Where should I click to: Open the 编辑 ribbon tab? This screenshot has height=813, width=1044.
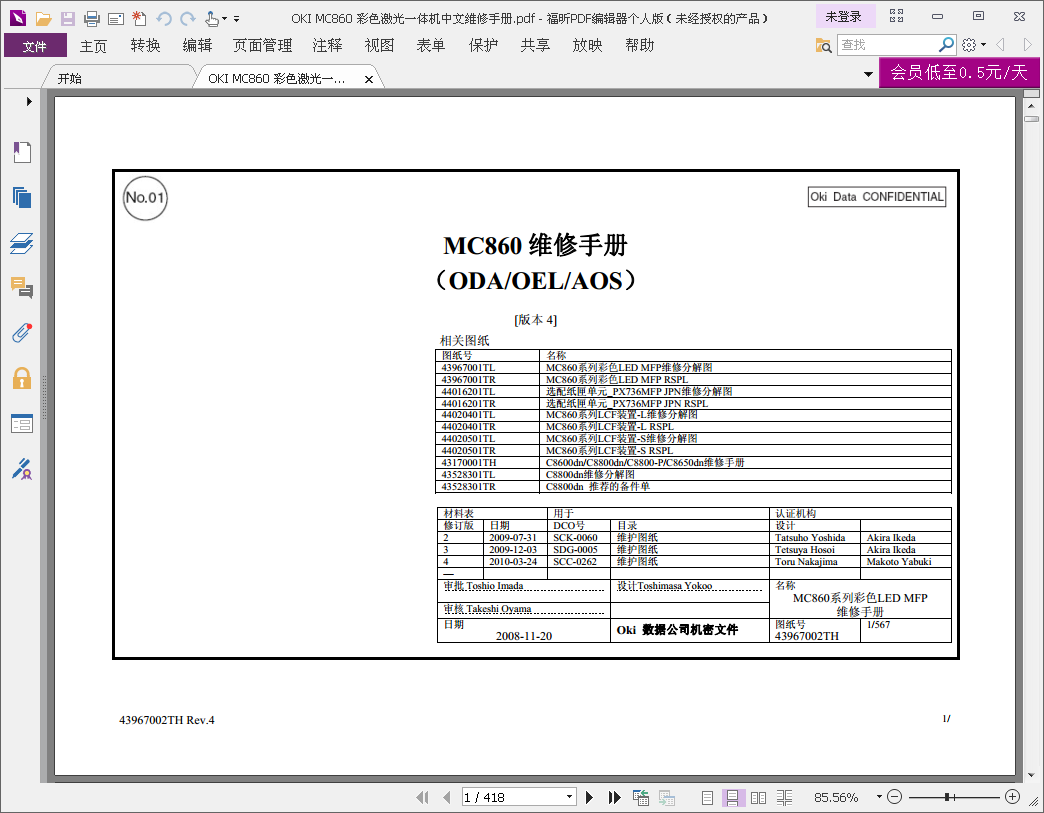click(197, 46)
